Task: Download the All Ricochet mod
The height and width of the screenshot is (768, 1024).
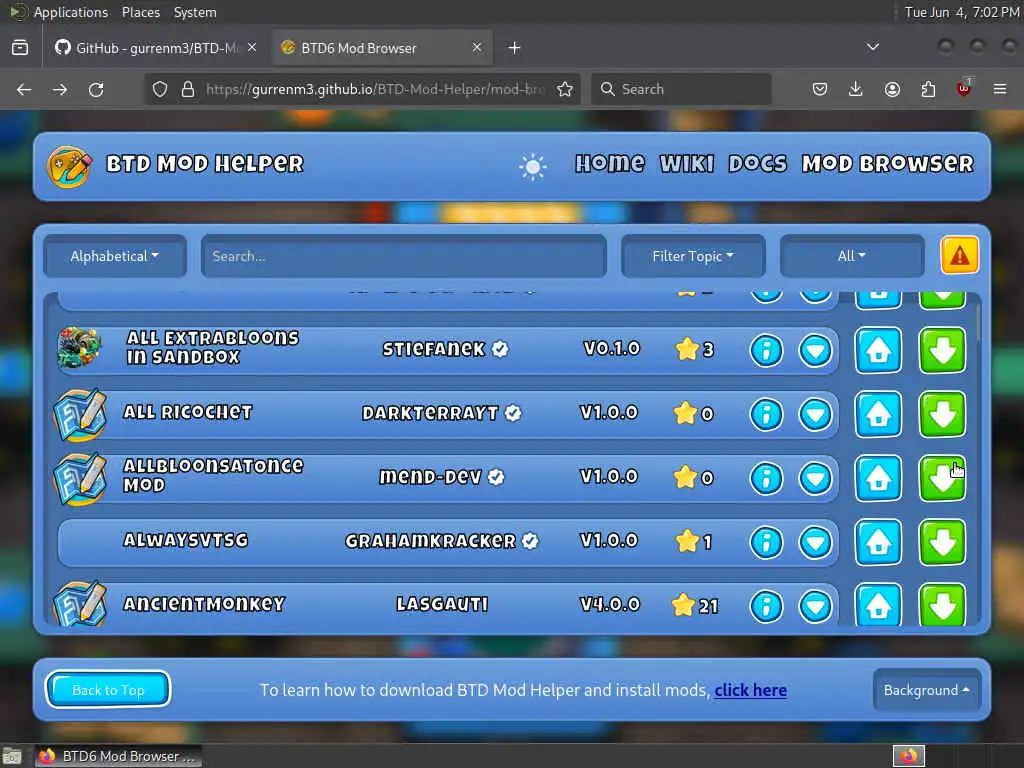Action: pos(942,414)
